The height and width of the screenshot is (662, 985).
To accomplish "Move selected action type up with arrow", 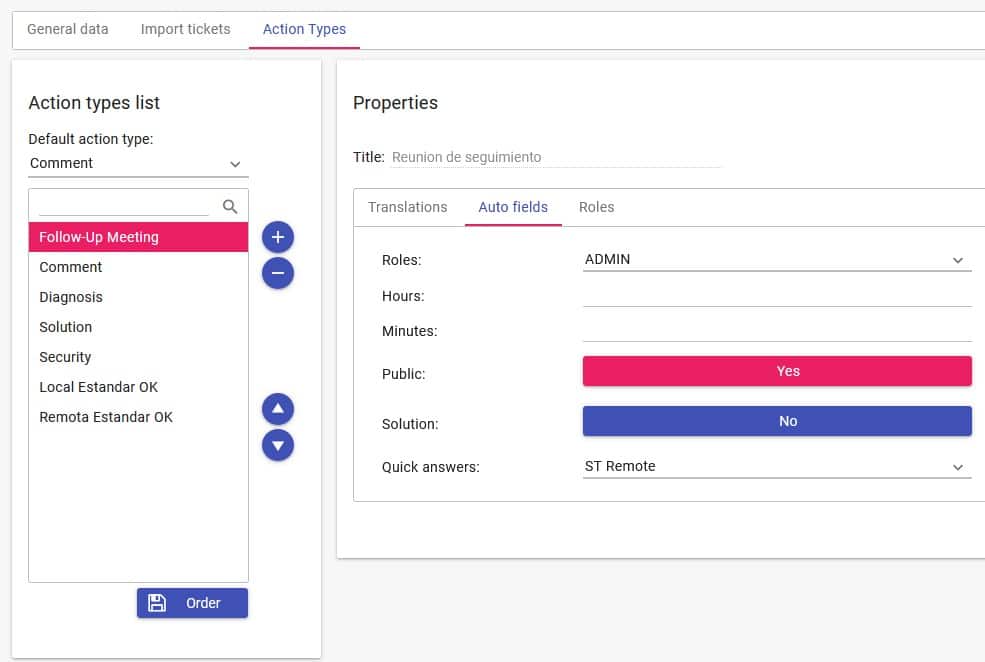I will (278, 409).
